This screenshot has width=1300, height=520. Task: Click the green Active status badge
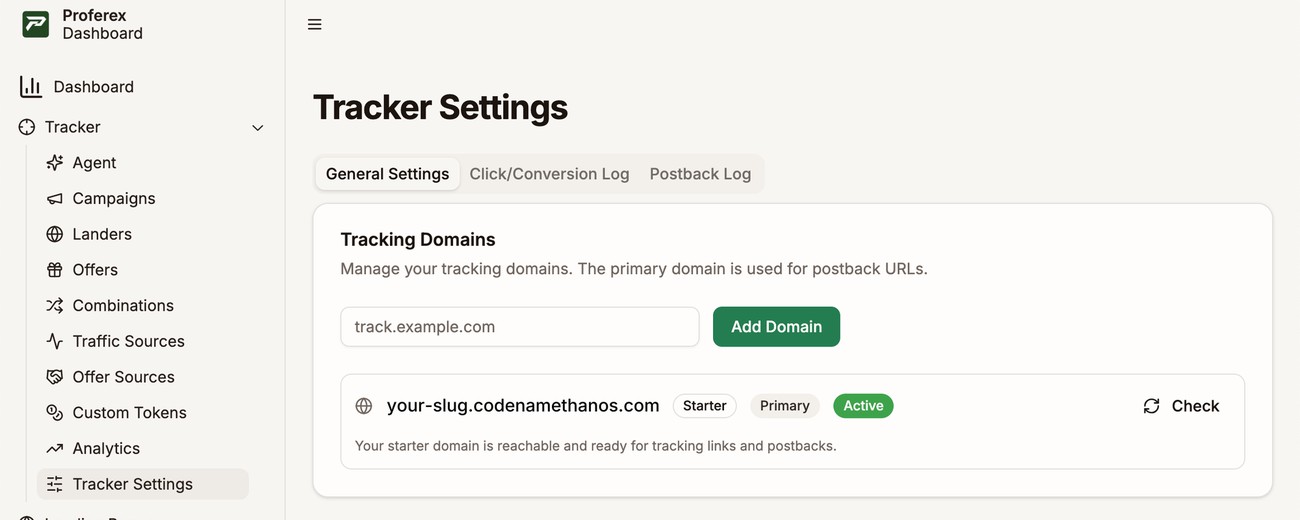(863, 406)
